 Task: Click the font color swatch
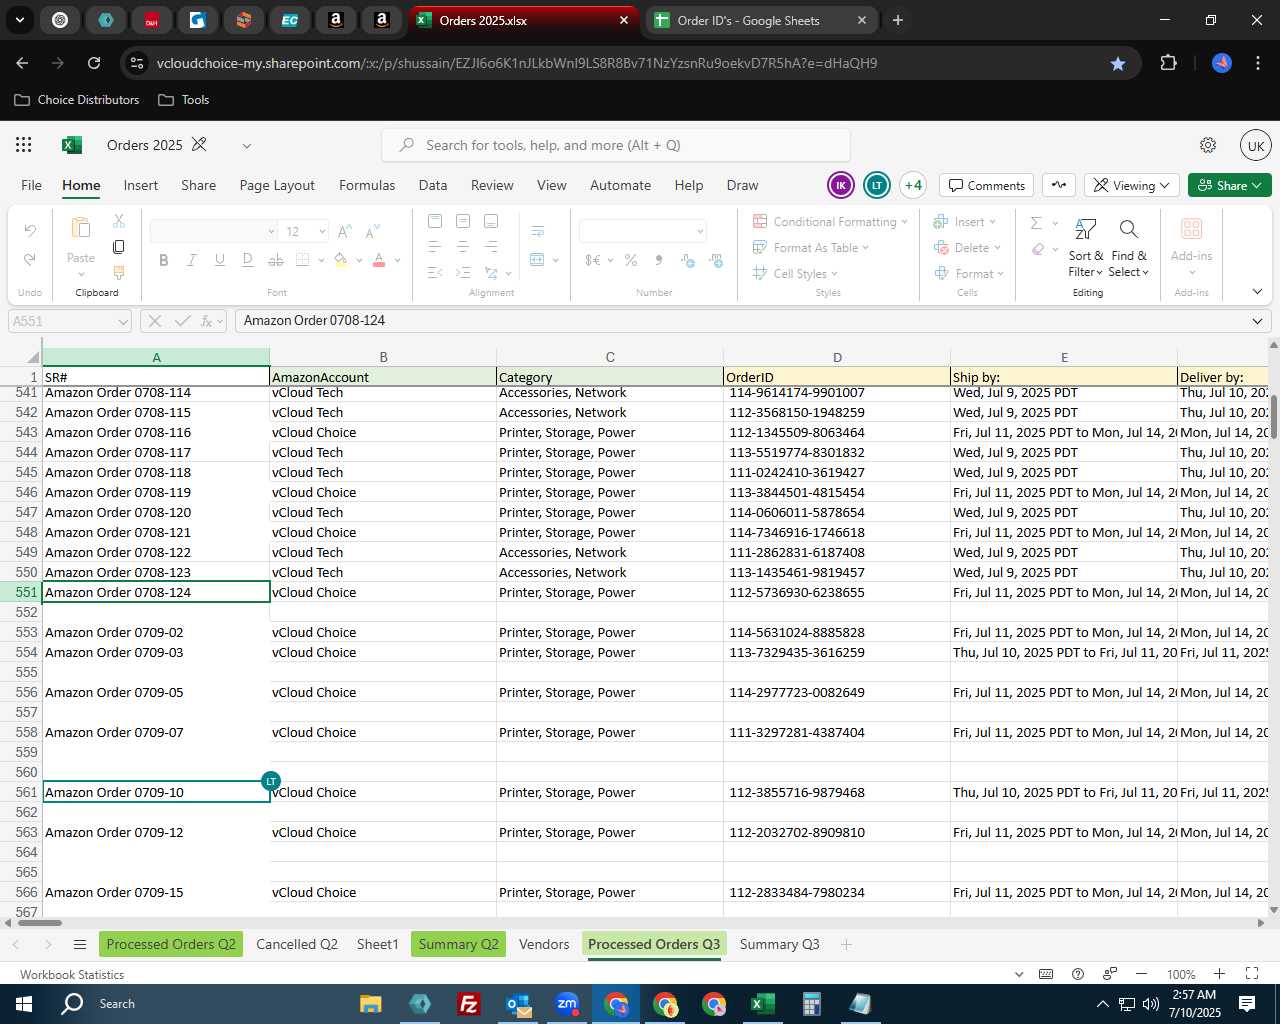[x=379, y=260]
